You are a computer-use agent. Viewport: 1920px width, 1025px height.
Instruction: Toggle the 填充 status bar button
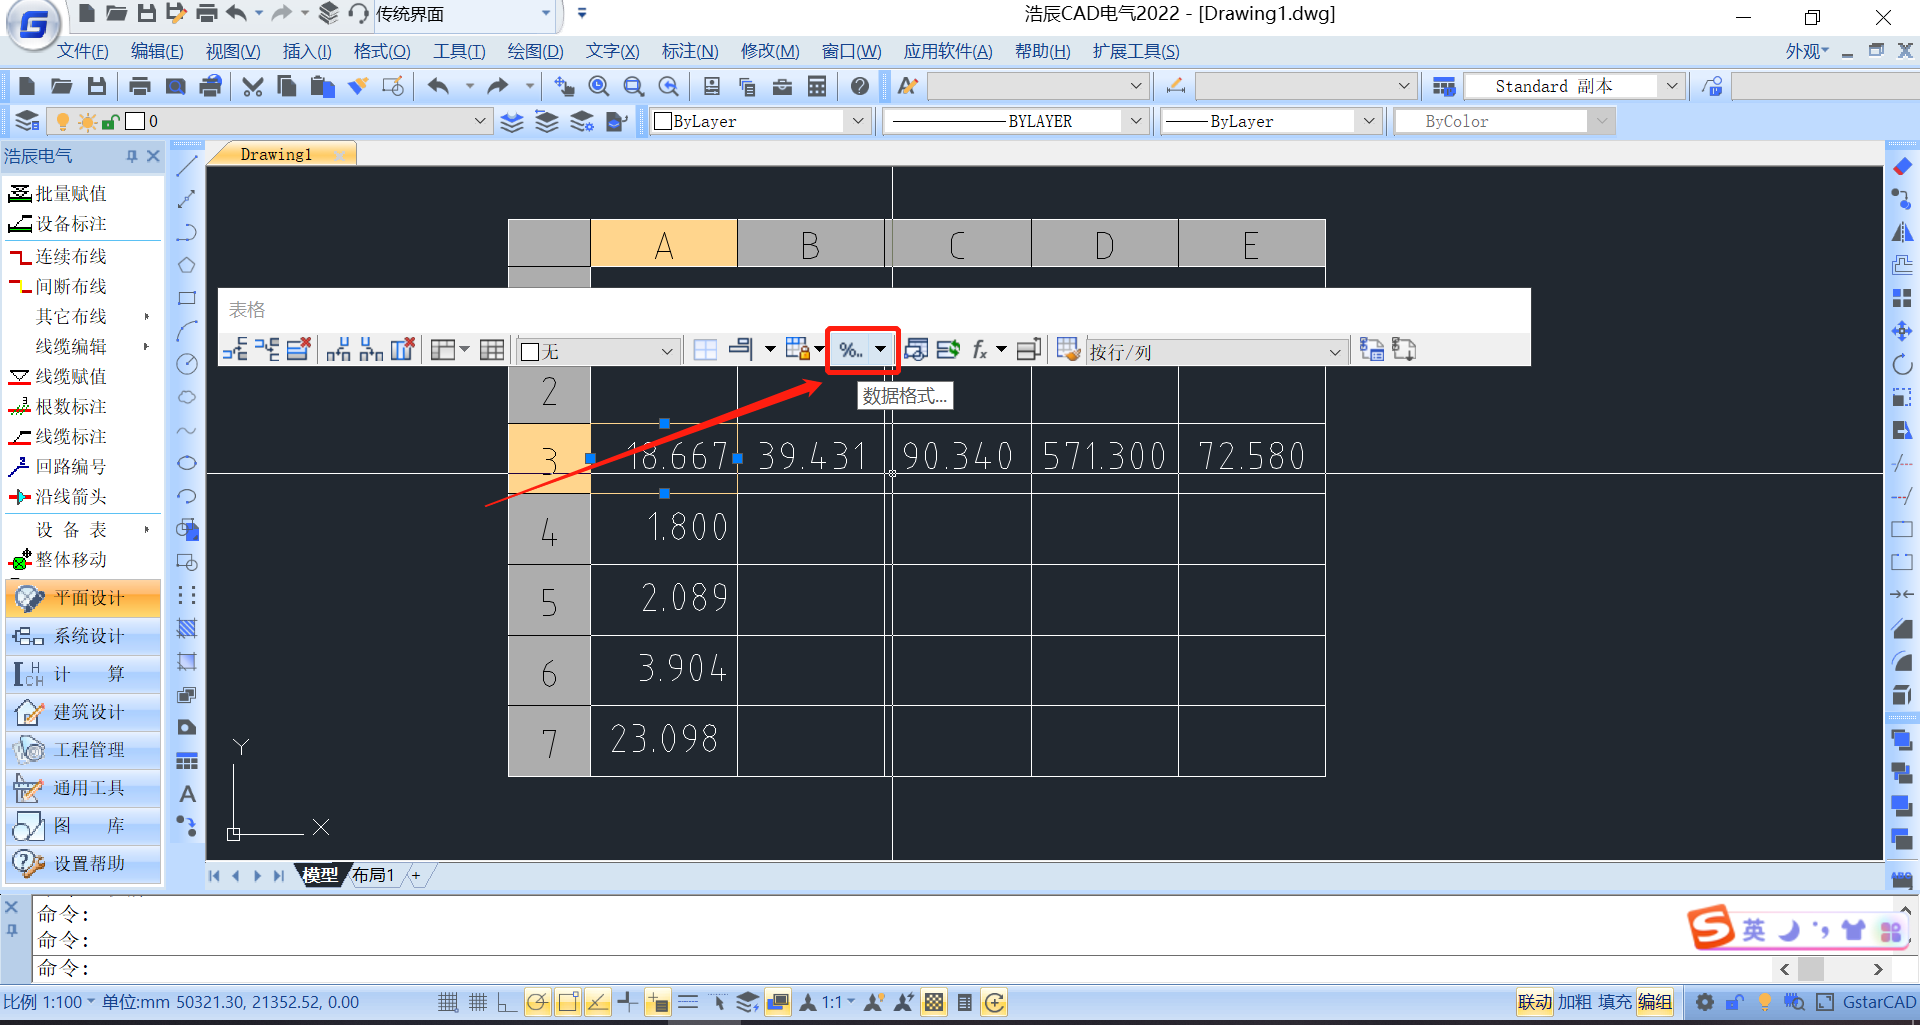point(1614,1002)
